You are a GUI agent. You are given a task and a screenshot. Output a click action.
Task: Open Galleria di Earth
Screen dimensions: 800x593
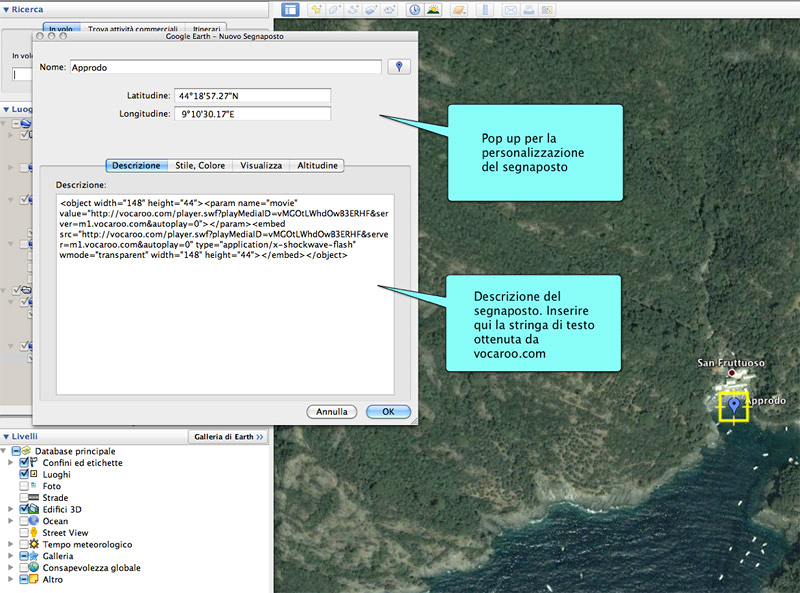point(228,437)
